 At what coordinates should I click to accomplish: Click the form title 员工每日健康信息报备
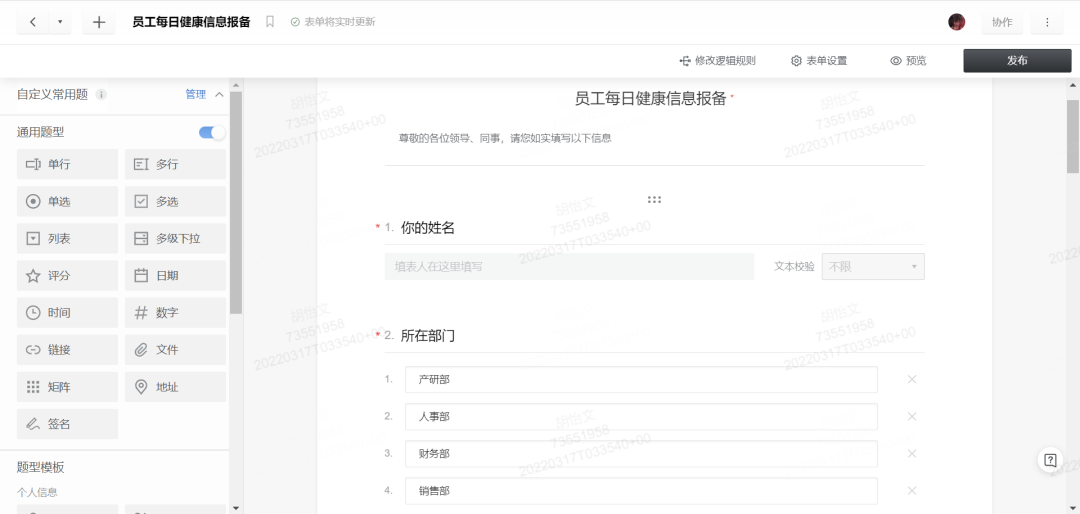point(651,99)
